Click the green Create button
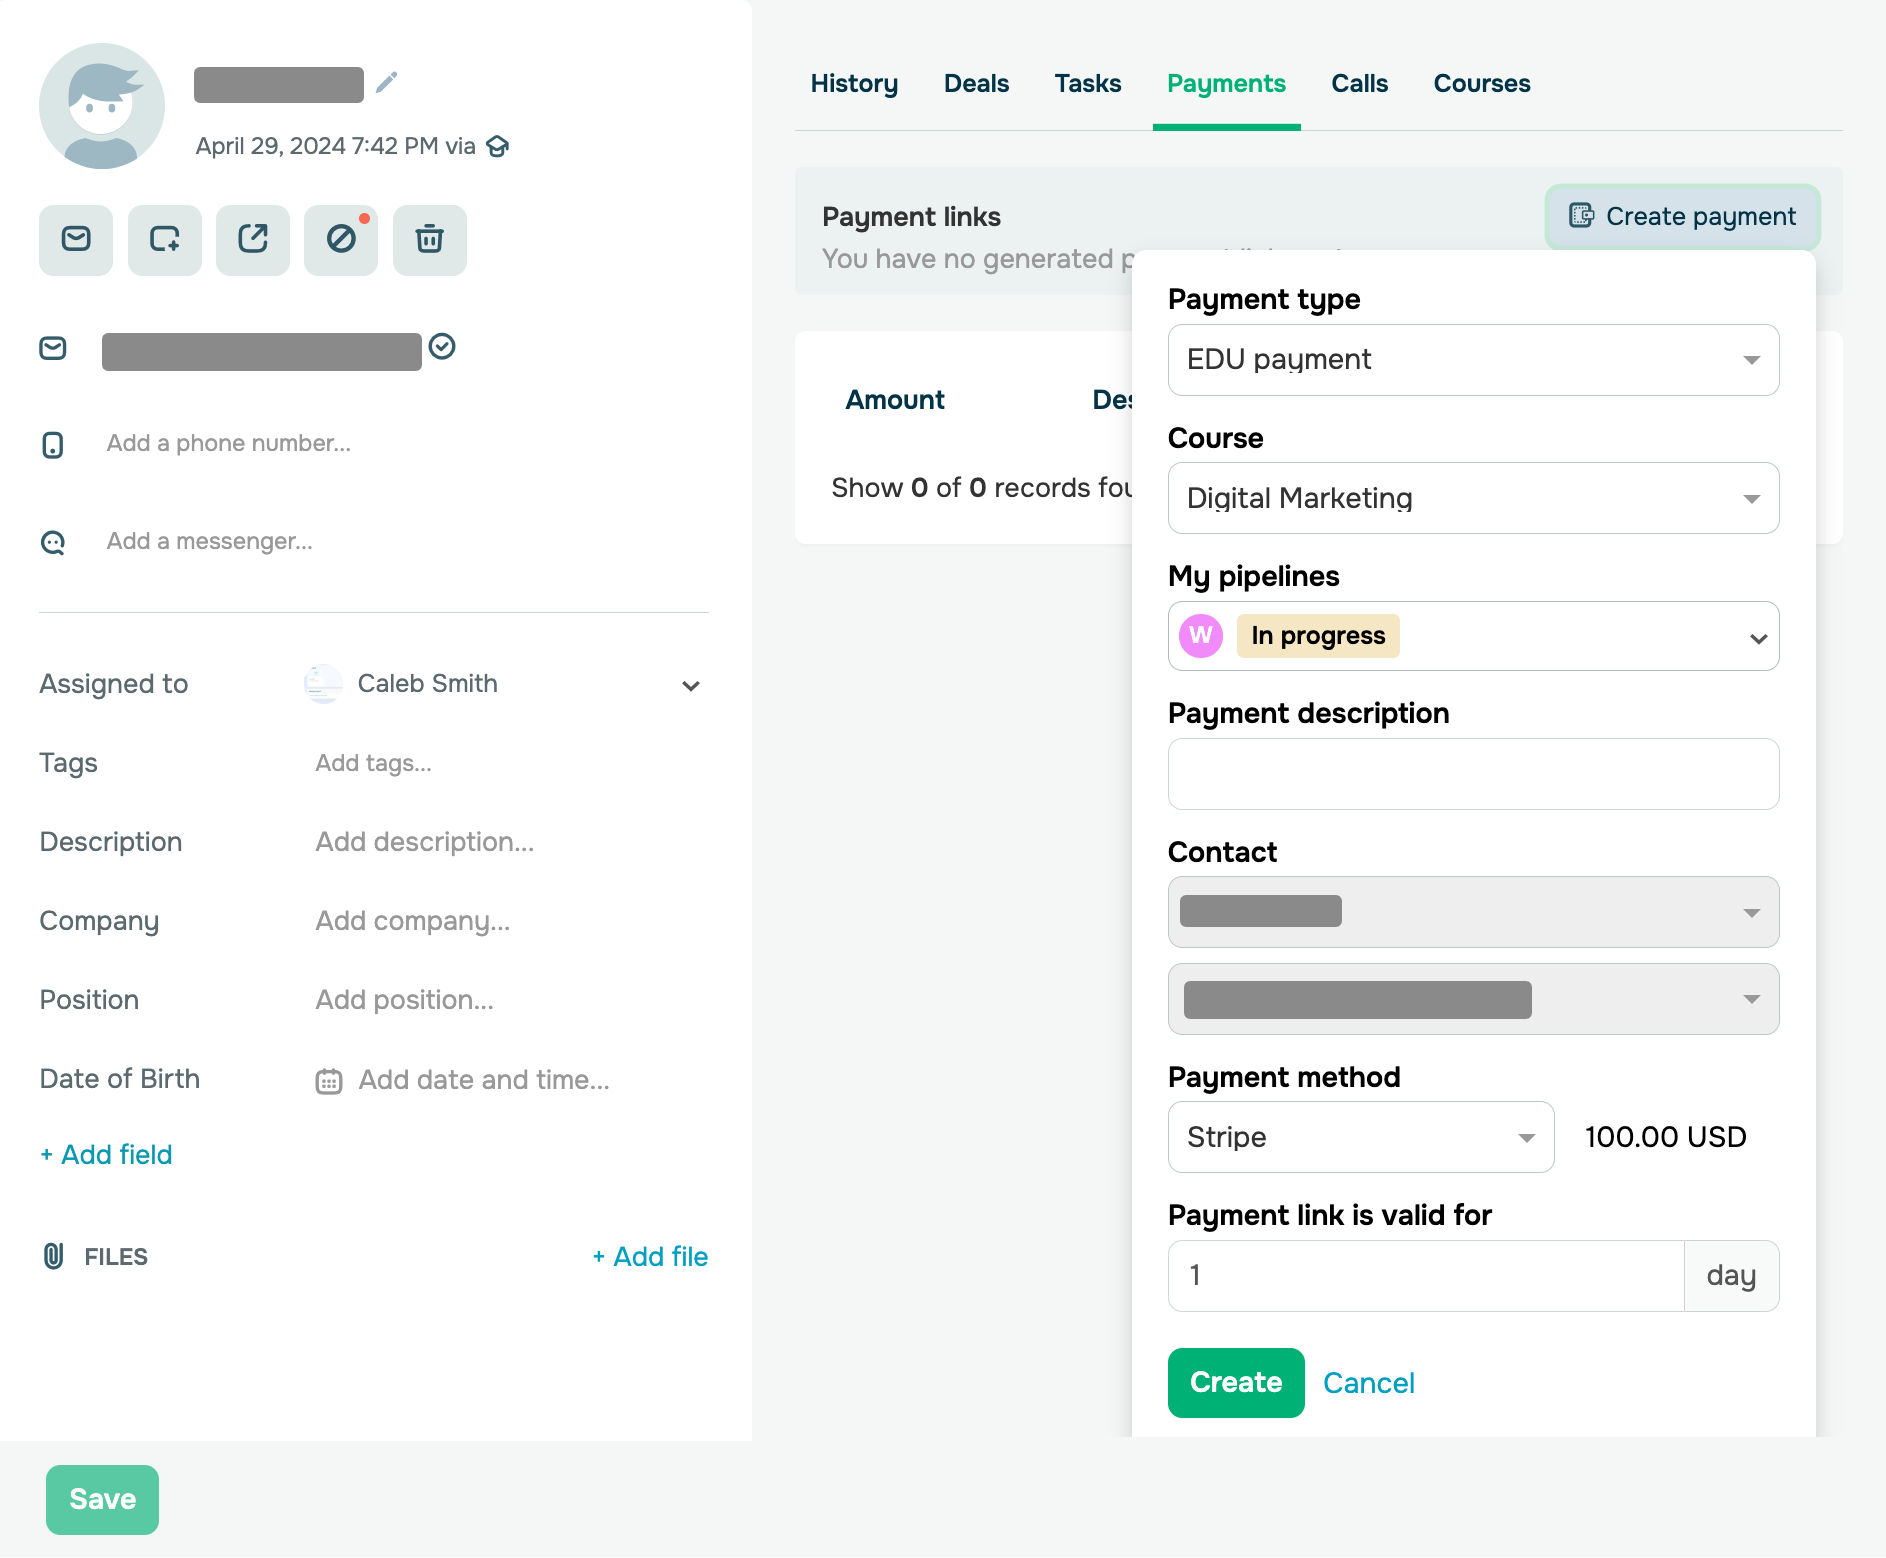The height and width of the screenshot is (1558, 1886). point(1235,1383)
